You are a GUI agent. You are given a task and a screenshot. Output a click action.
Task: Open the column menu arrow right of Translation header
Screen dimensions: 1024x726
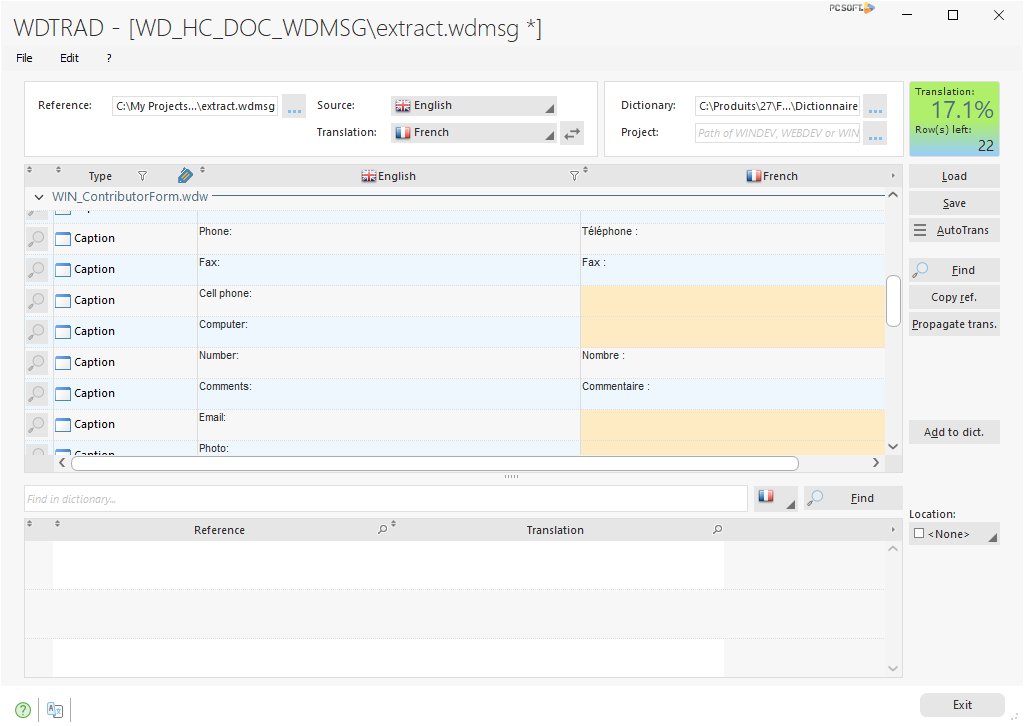click(893, 529)
